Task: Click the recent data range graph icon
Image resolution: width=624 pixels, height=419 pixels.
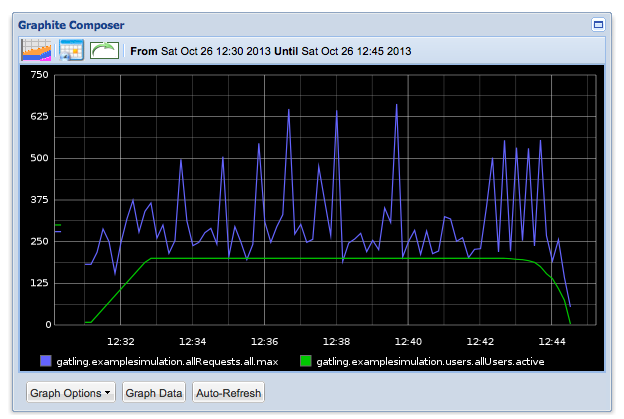Action: (36, 50)
